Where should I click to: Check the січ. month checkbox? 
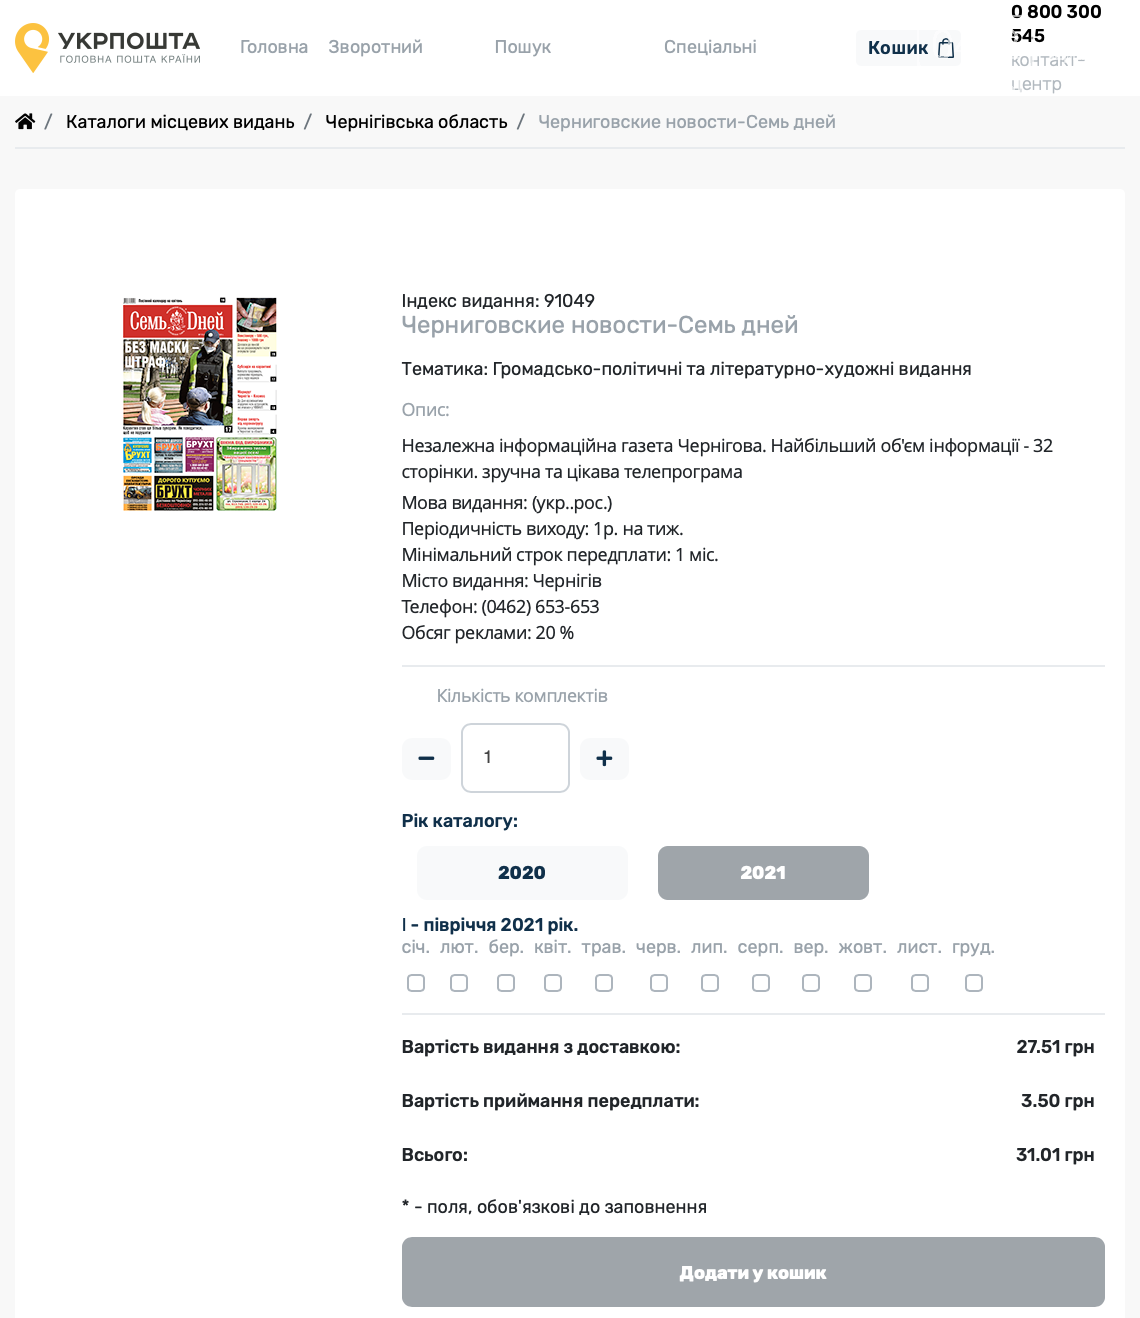pos(416,983)
